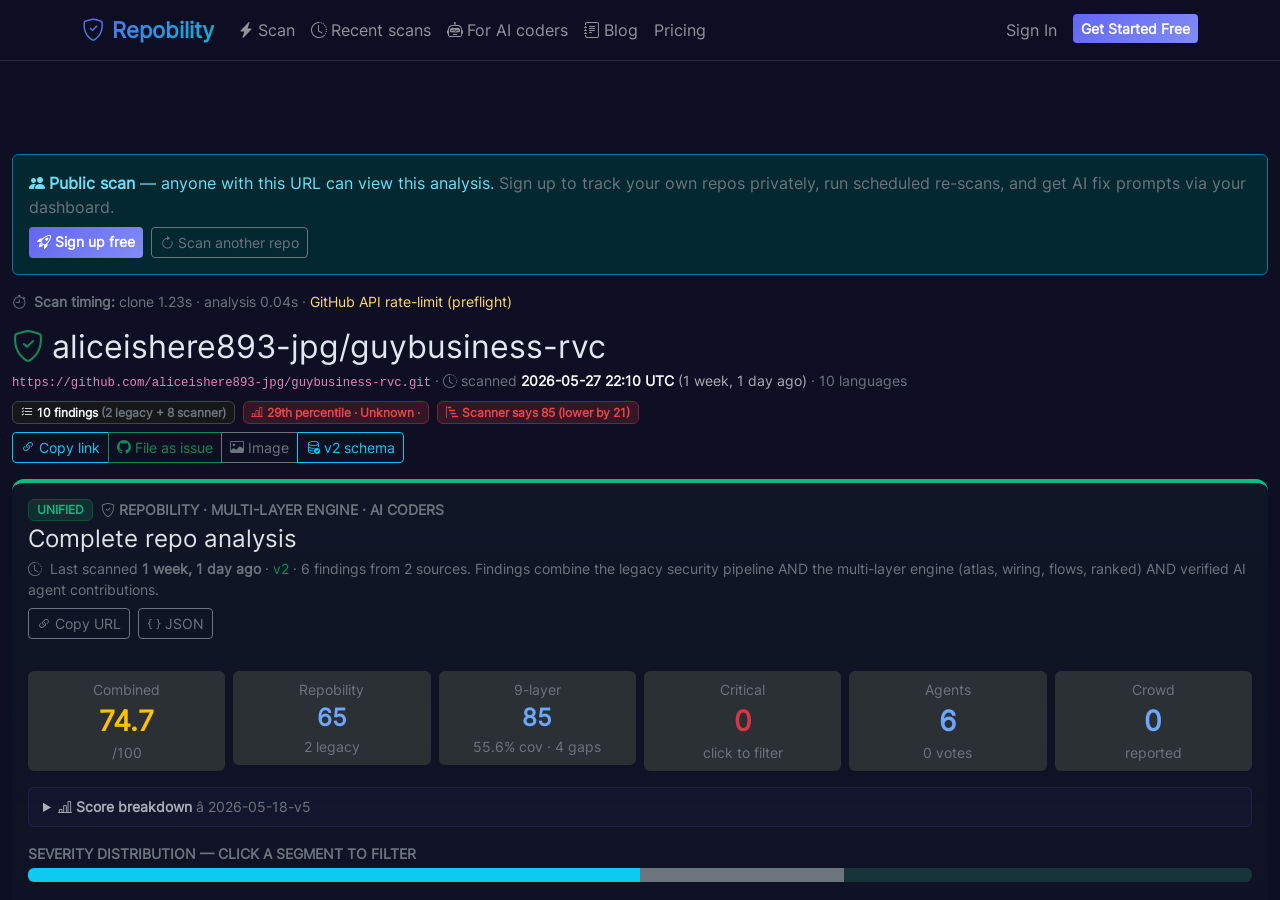The height and width of the screenshot is (900, 1280).
Task: Click the UNIFIED badge
Action: pos(60,510)
